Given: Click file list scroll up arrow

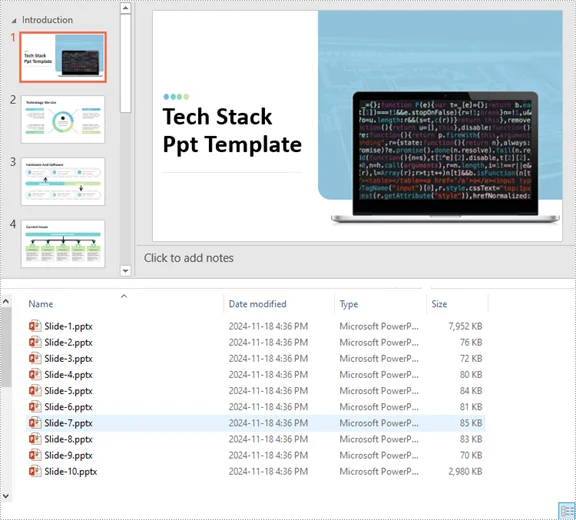Looking at the screenshot, I should [x=6, y=302].
